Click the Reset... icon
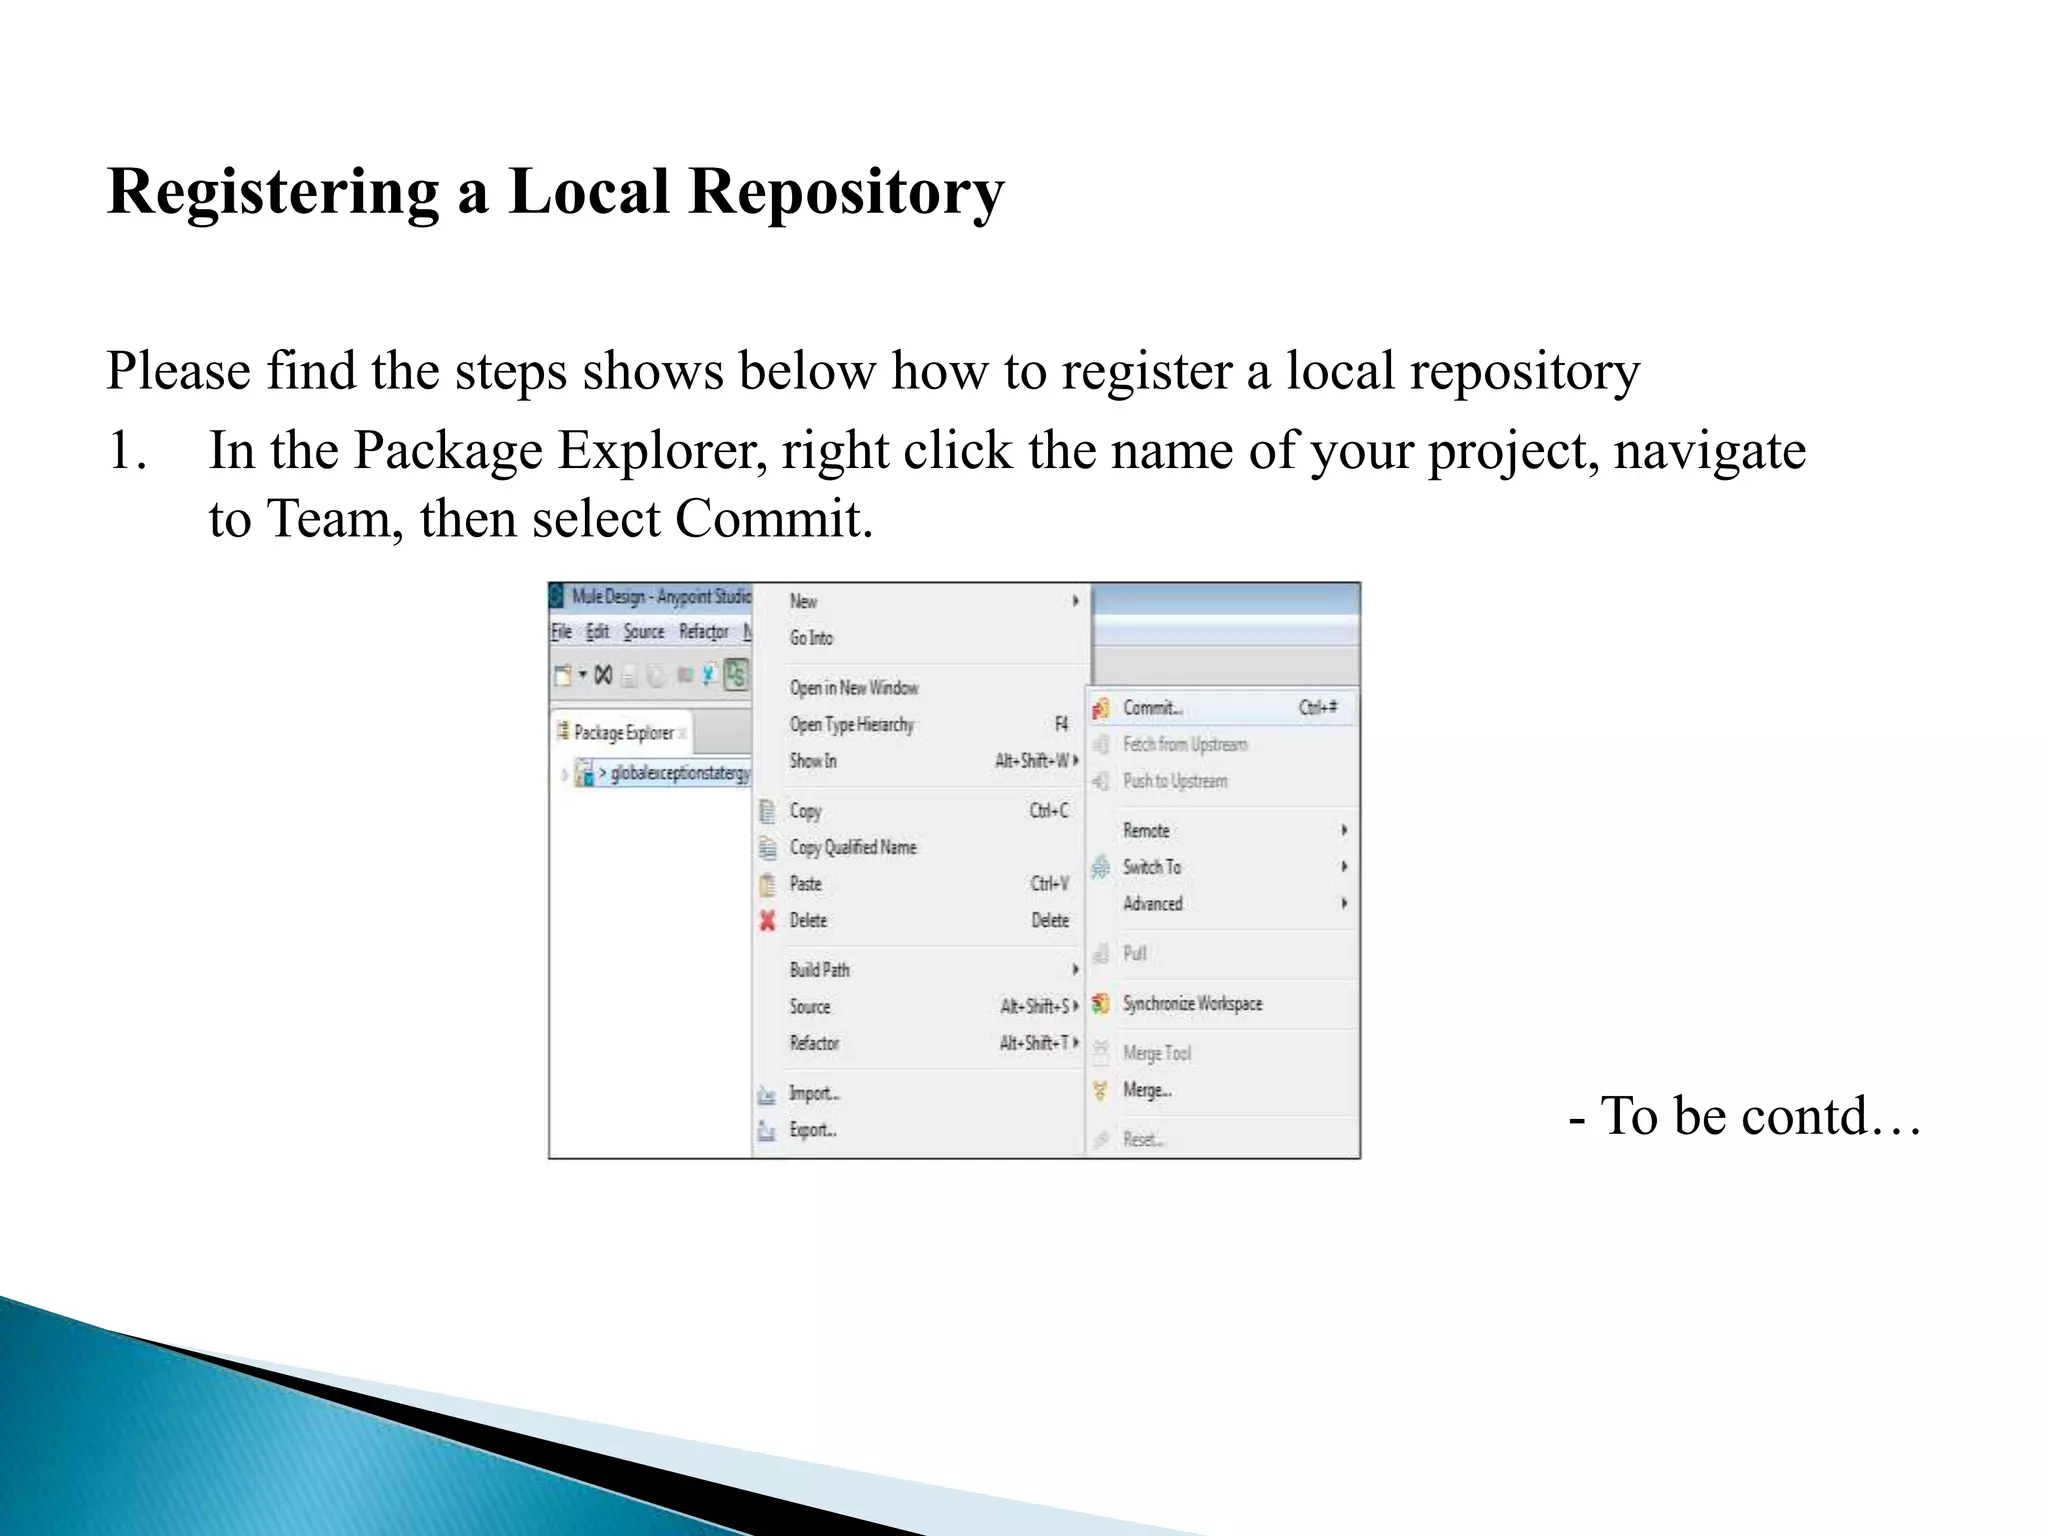 [1101, 1139]
